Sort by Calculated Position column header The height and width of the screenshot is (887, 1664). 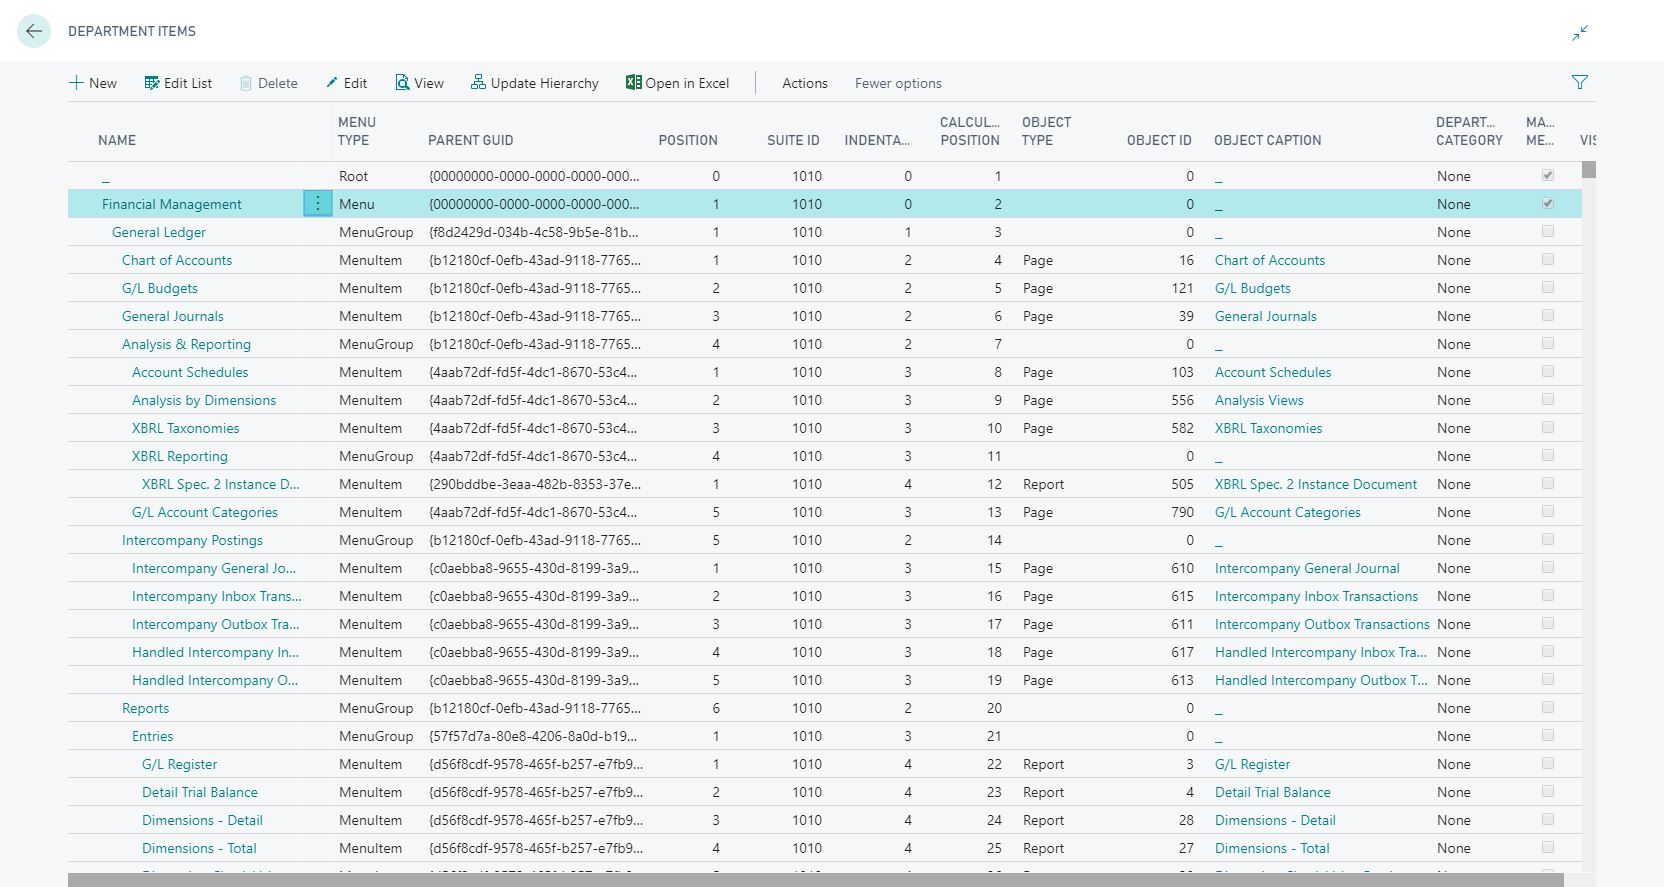(969, 131)
